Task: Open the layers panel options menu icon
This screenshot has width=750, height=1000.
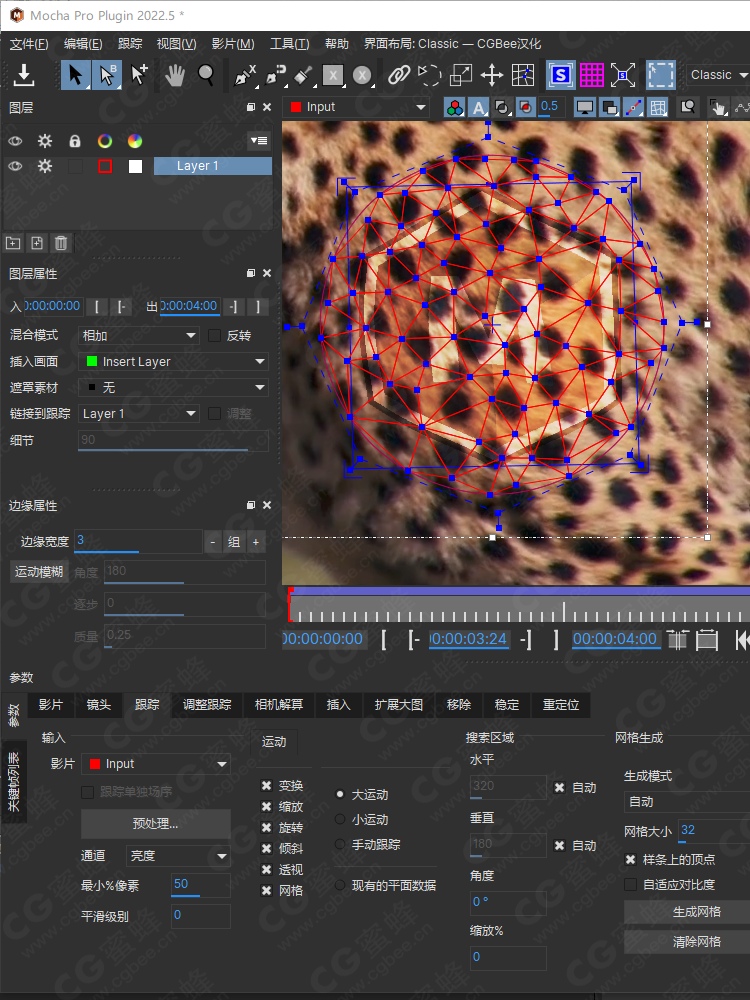Action: click(259, 140)
